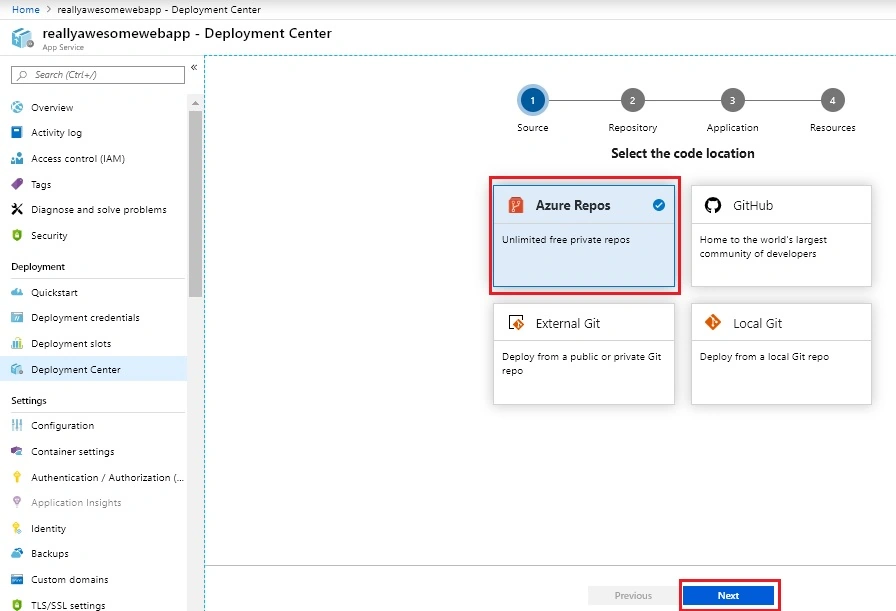
Task: Collapse the sidebar with the double chevron
Action: 194,67
